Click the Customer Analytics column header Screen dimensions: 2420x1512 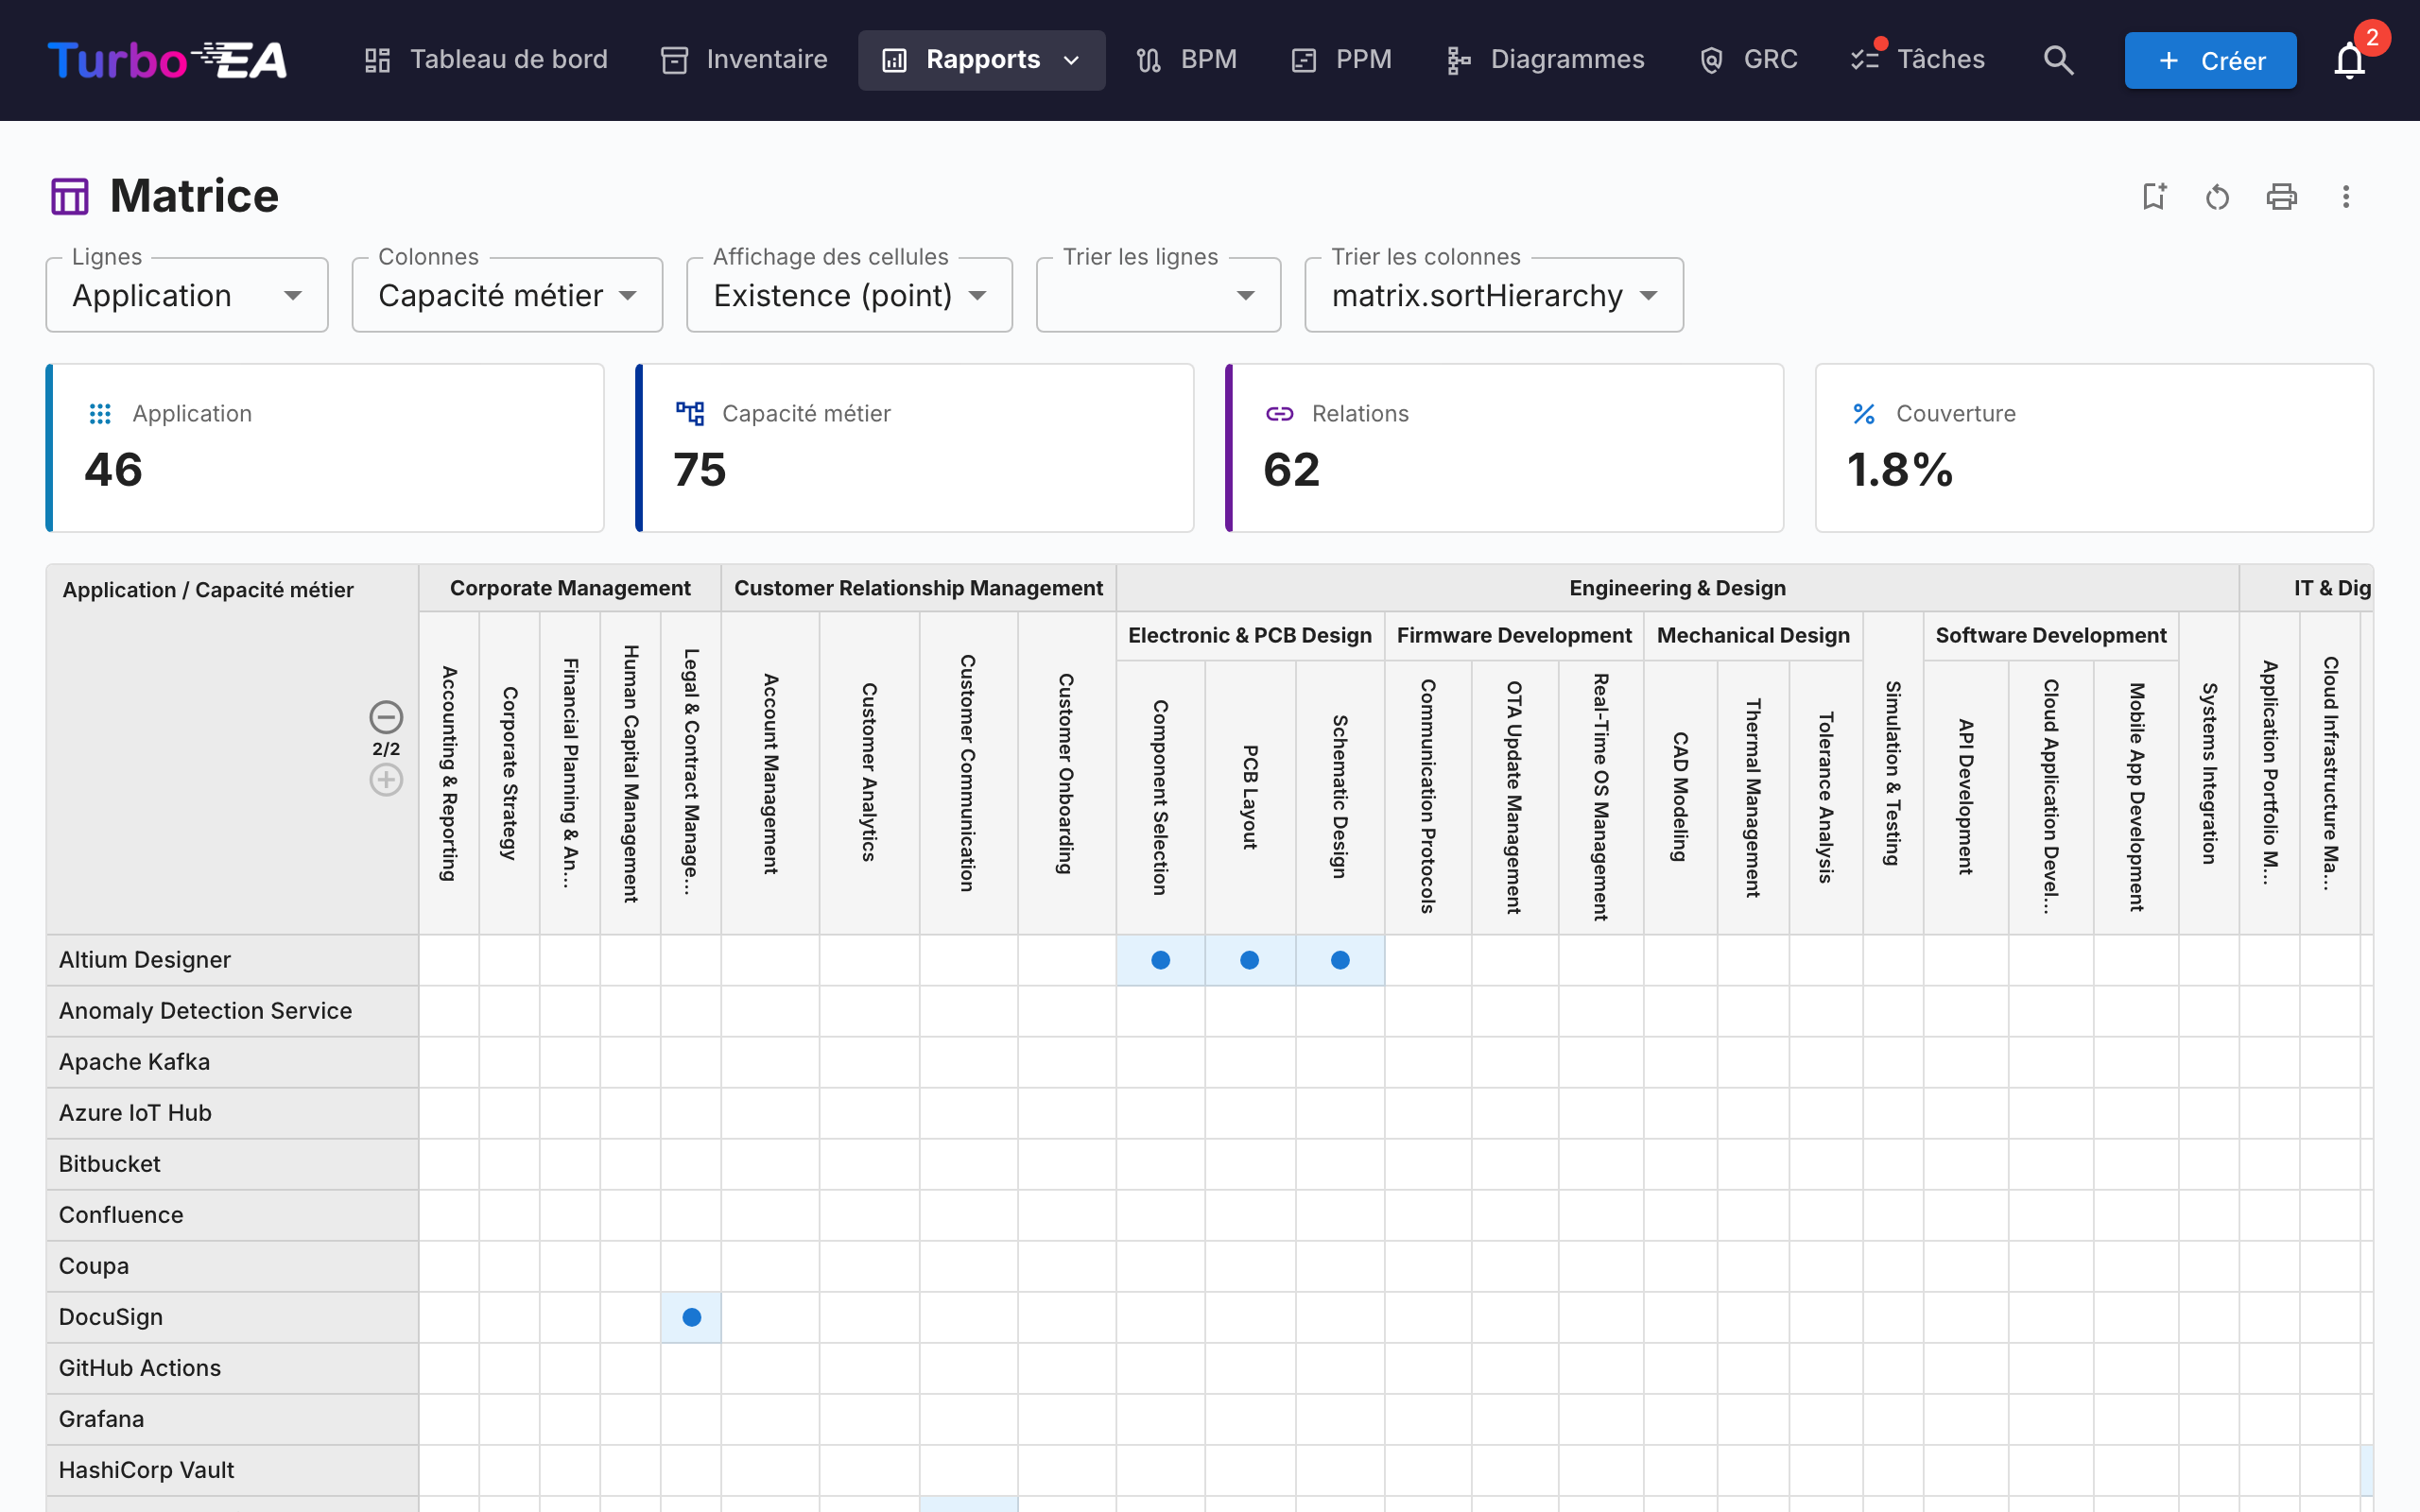tap(870, 773)
